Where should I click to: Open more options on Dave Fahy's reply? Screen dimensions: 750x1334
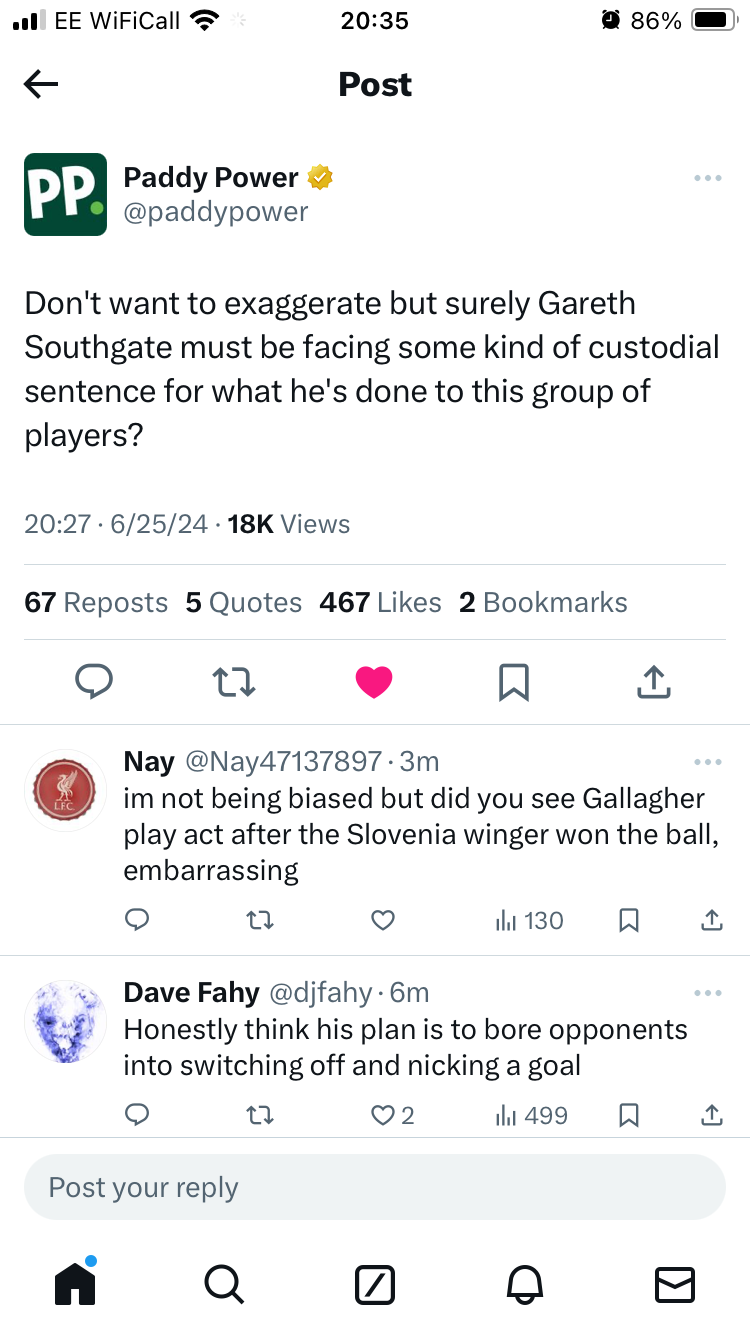(x=707, y=993)
